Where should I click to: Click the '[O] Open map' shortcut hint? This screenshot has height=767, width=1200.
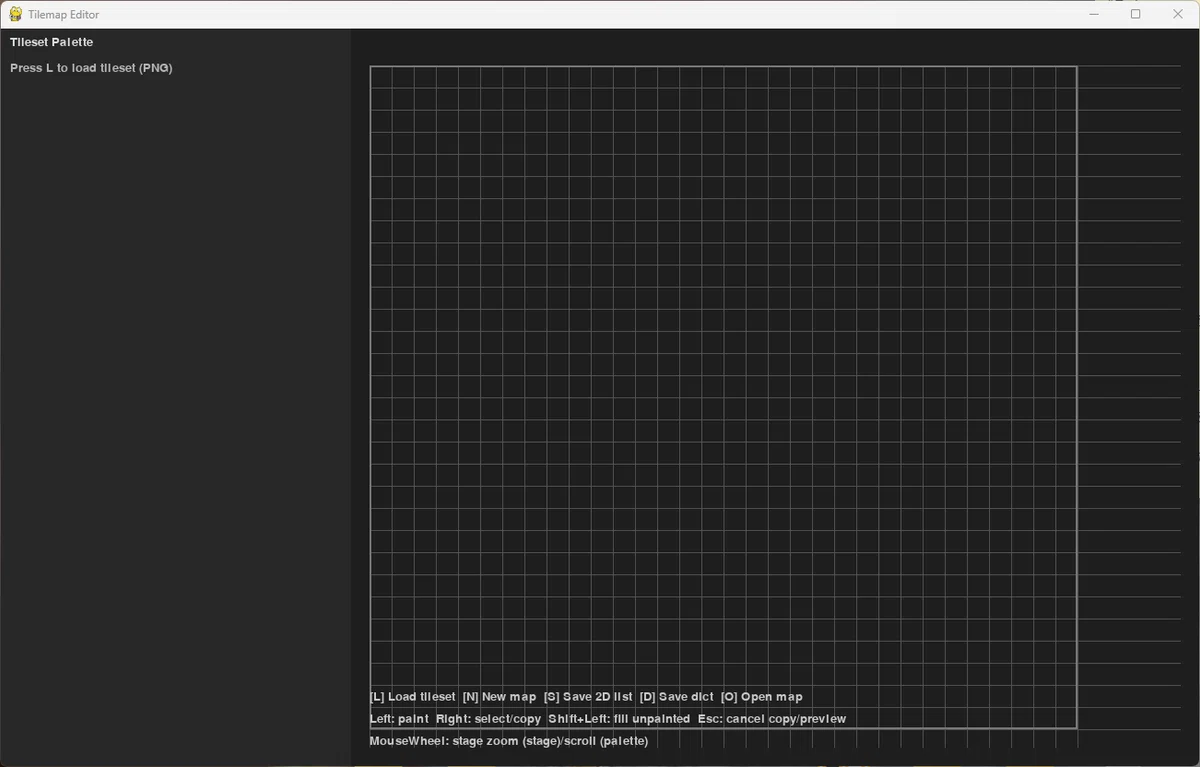(761, 697)
